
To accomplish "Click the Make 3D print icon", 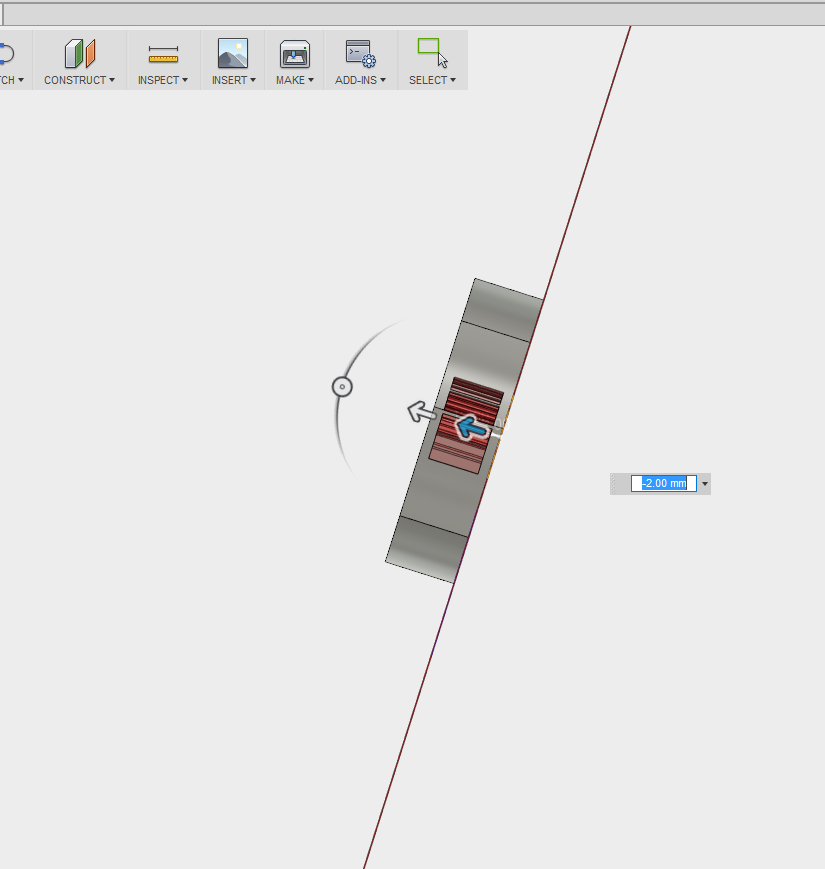I will pos(293,52).
